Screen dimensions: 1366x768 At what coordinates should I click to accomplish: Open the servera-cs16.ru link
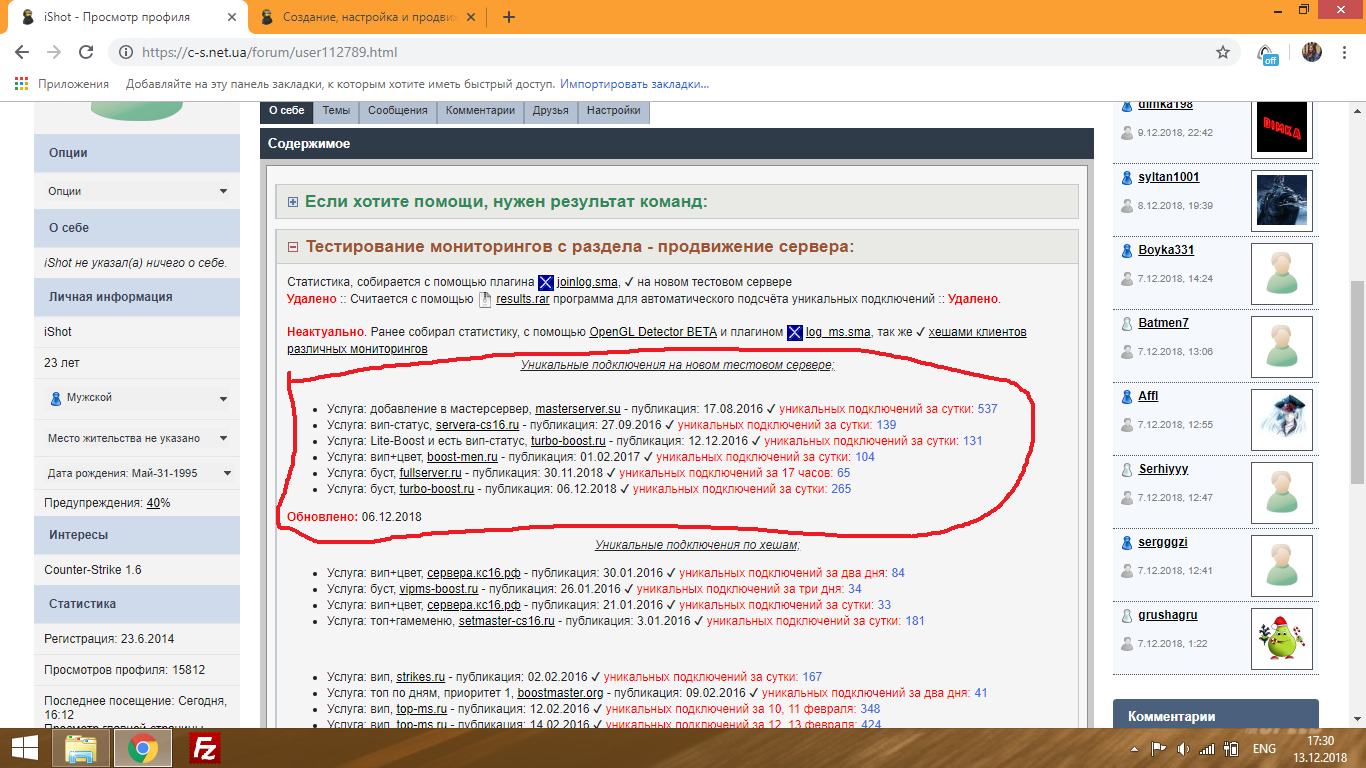tap(477, 425)
